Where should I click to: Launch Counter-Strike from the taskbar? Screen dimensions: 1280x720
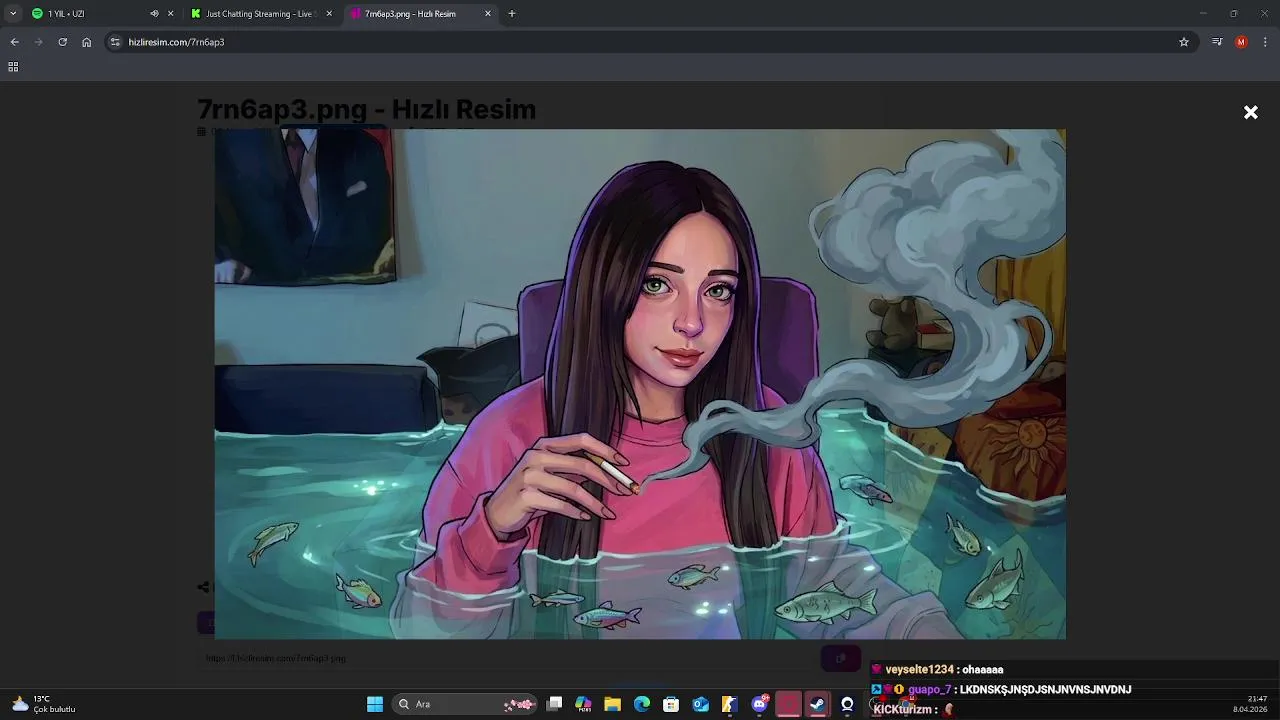730,704
